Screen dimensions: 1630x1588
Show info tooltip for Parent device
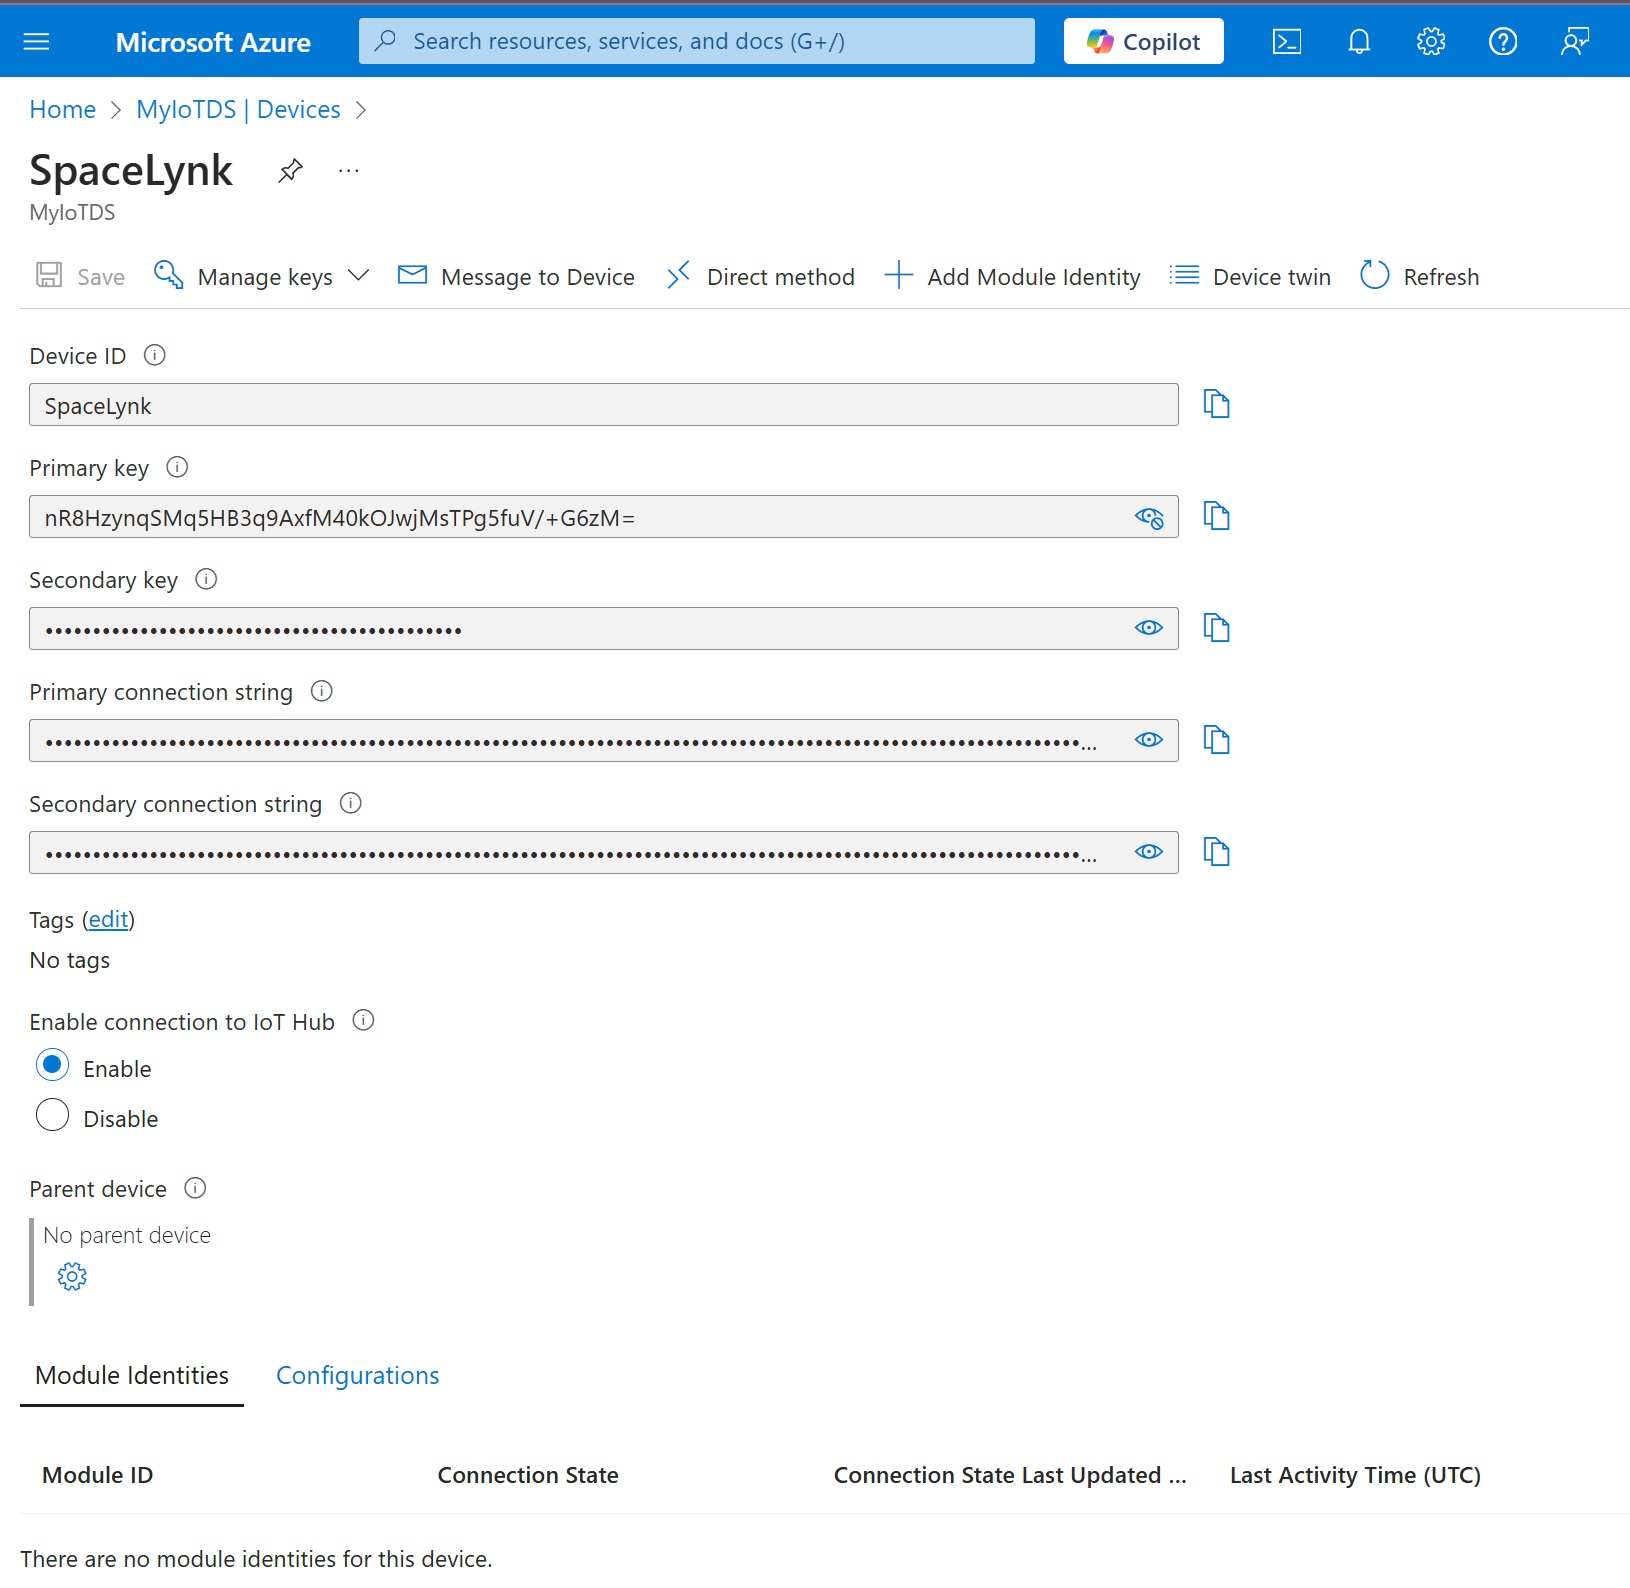pos(195,1188)
